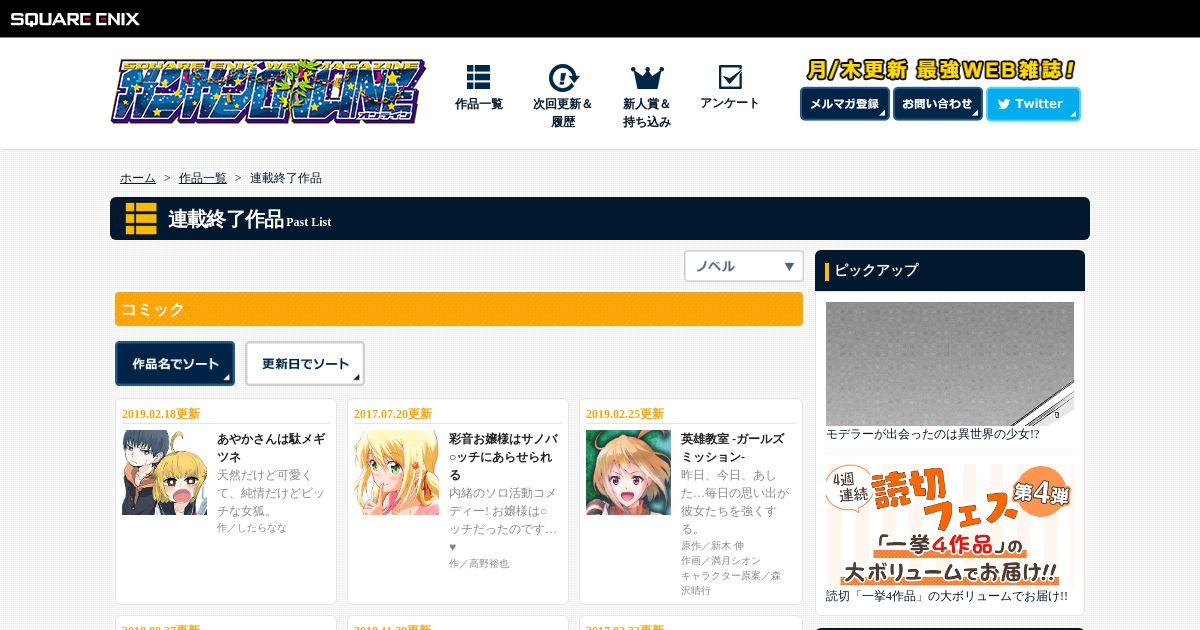Click the 月/木更新 最強WEB雑誌! slogan
Viewport: 1200px width, 630px height.
point(940,70)
